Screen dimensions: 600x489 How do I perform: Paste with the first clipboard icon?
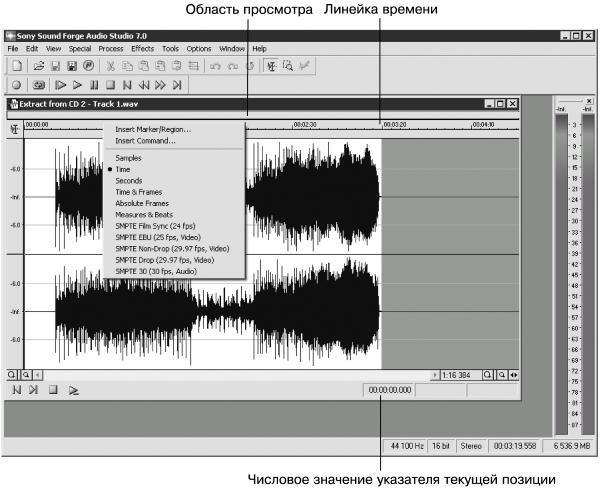(143, 66)
